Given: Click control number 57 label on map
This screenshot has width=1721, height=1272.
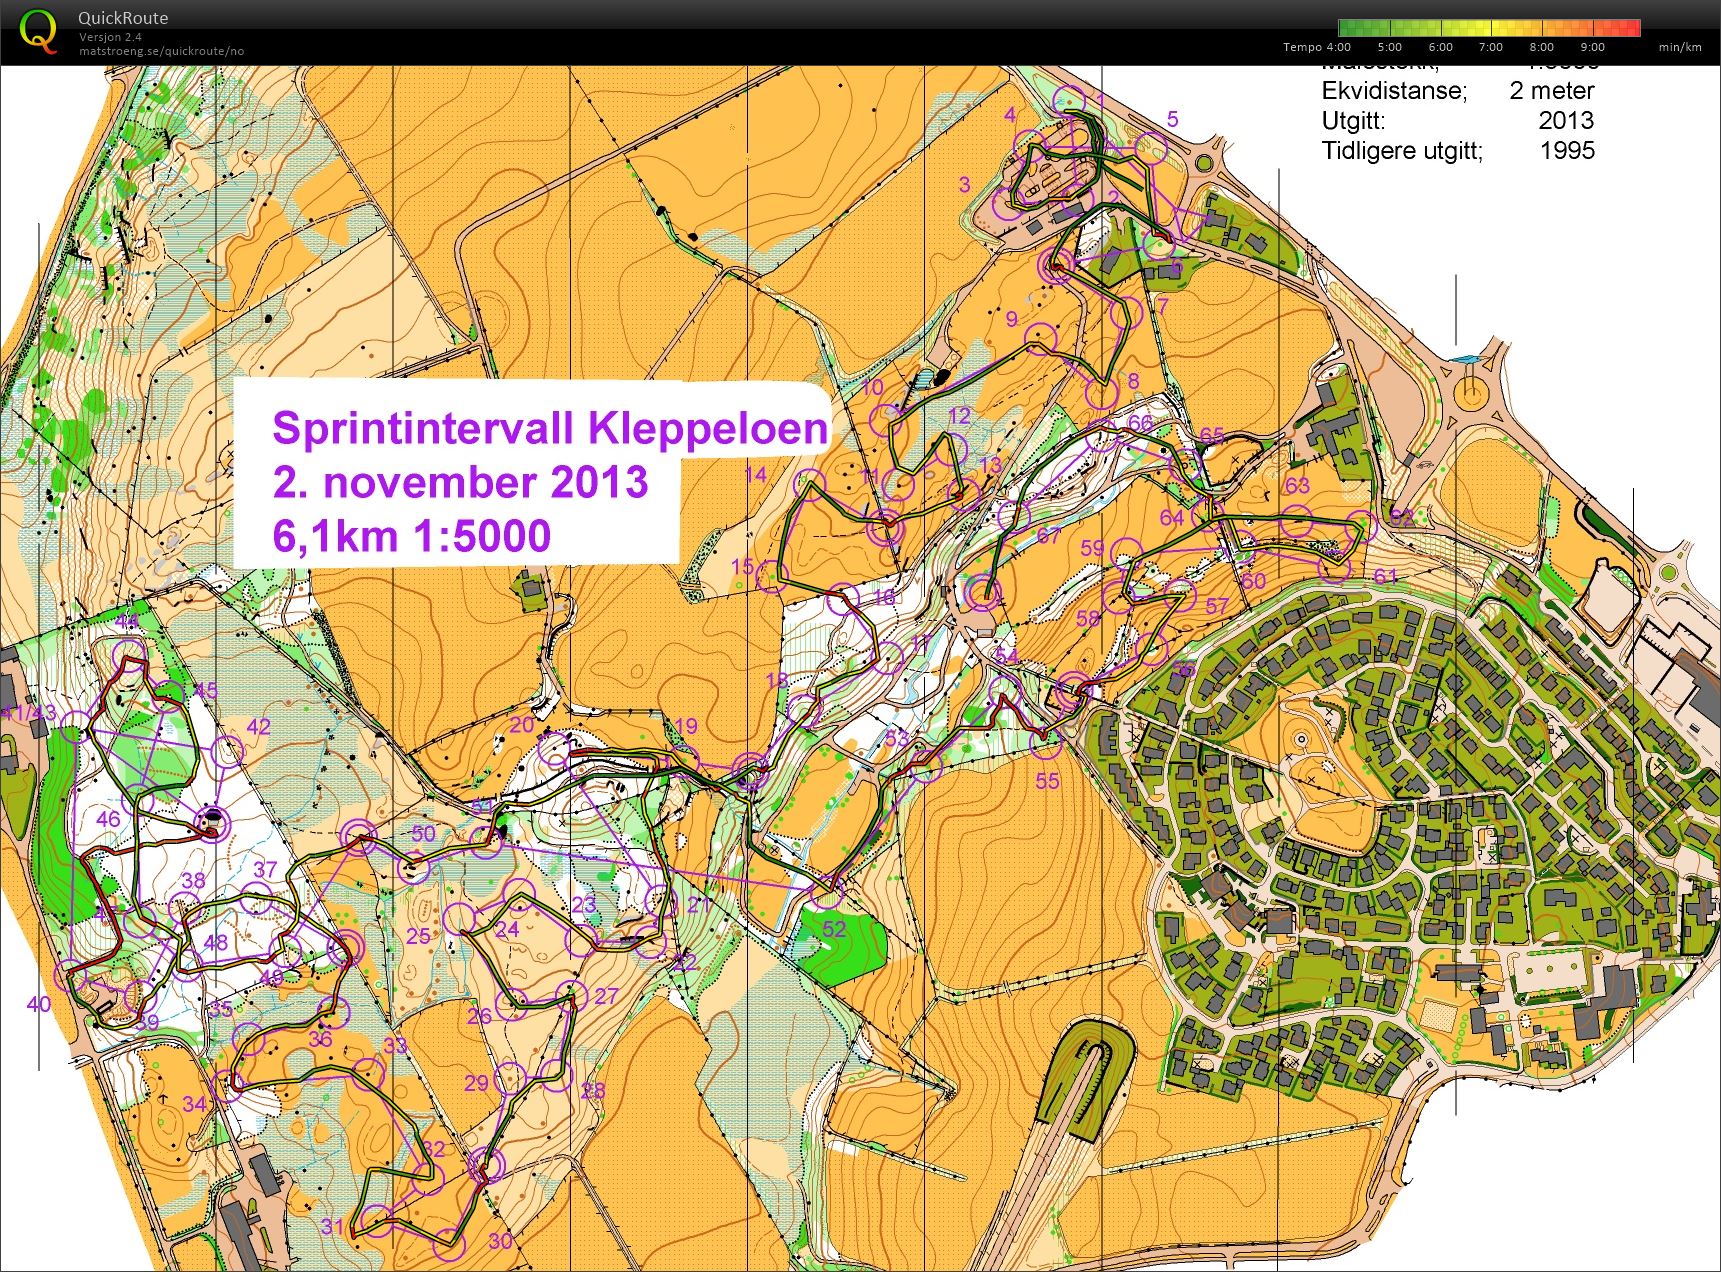Looking at the screenshot, I should (1216, 605).
